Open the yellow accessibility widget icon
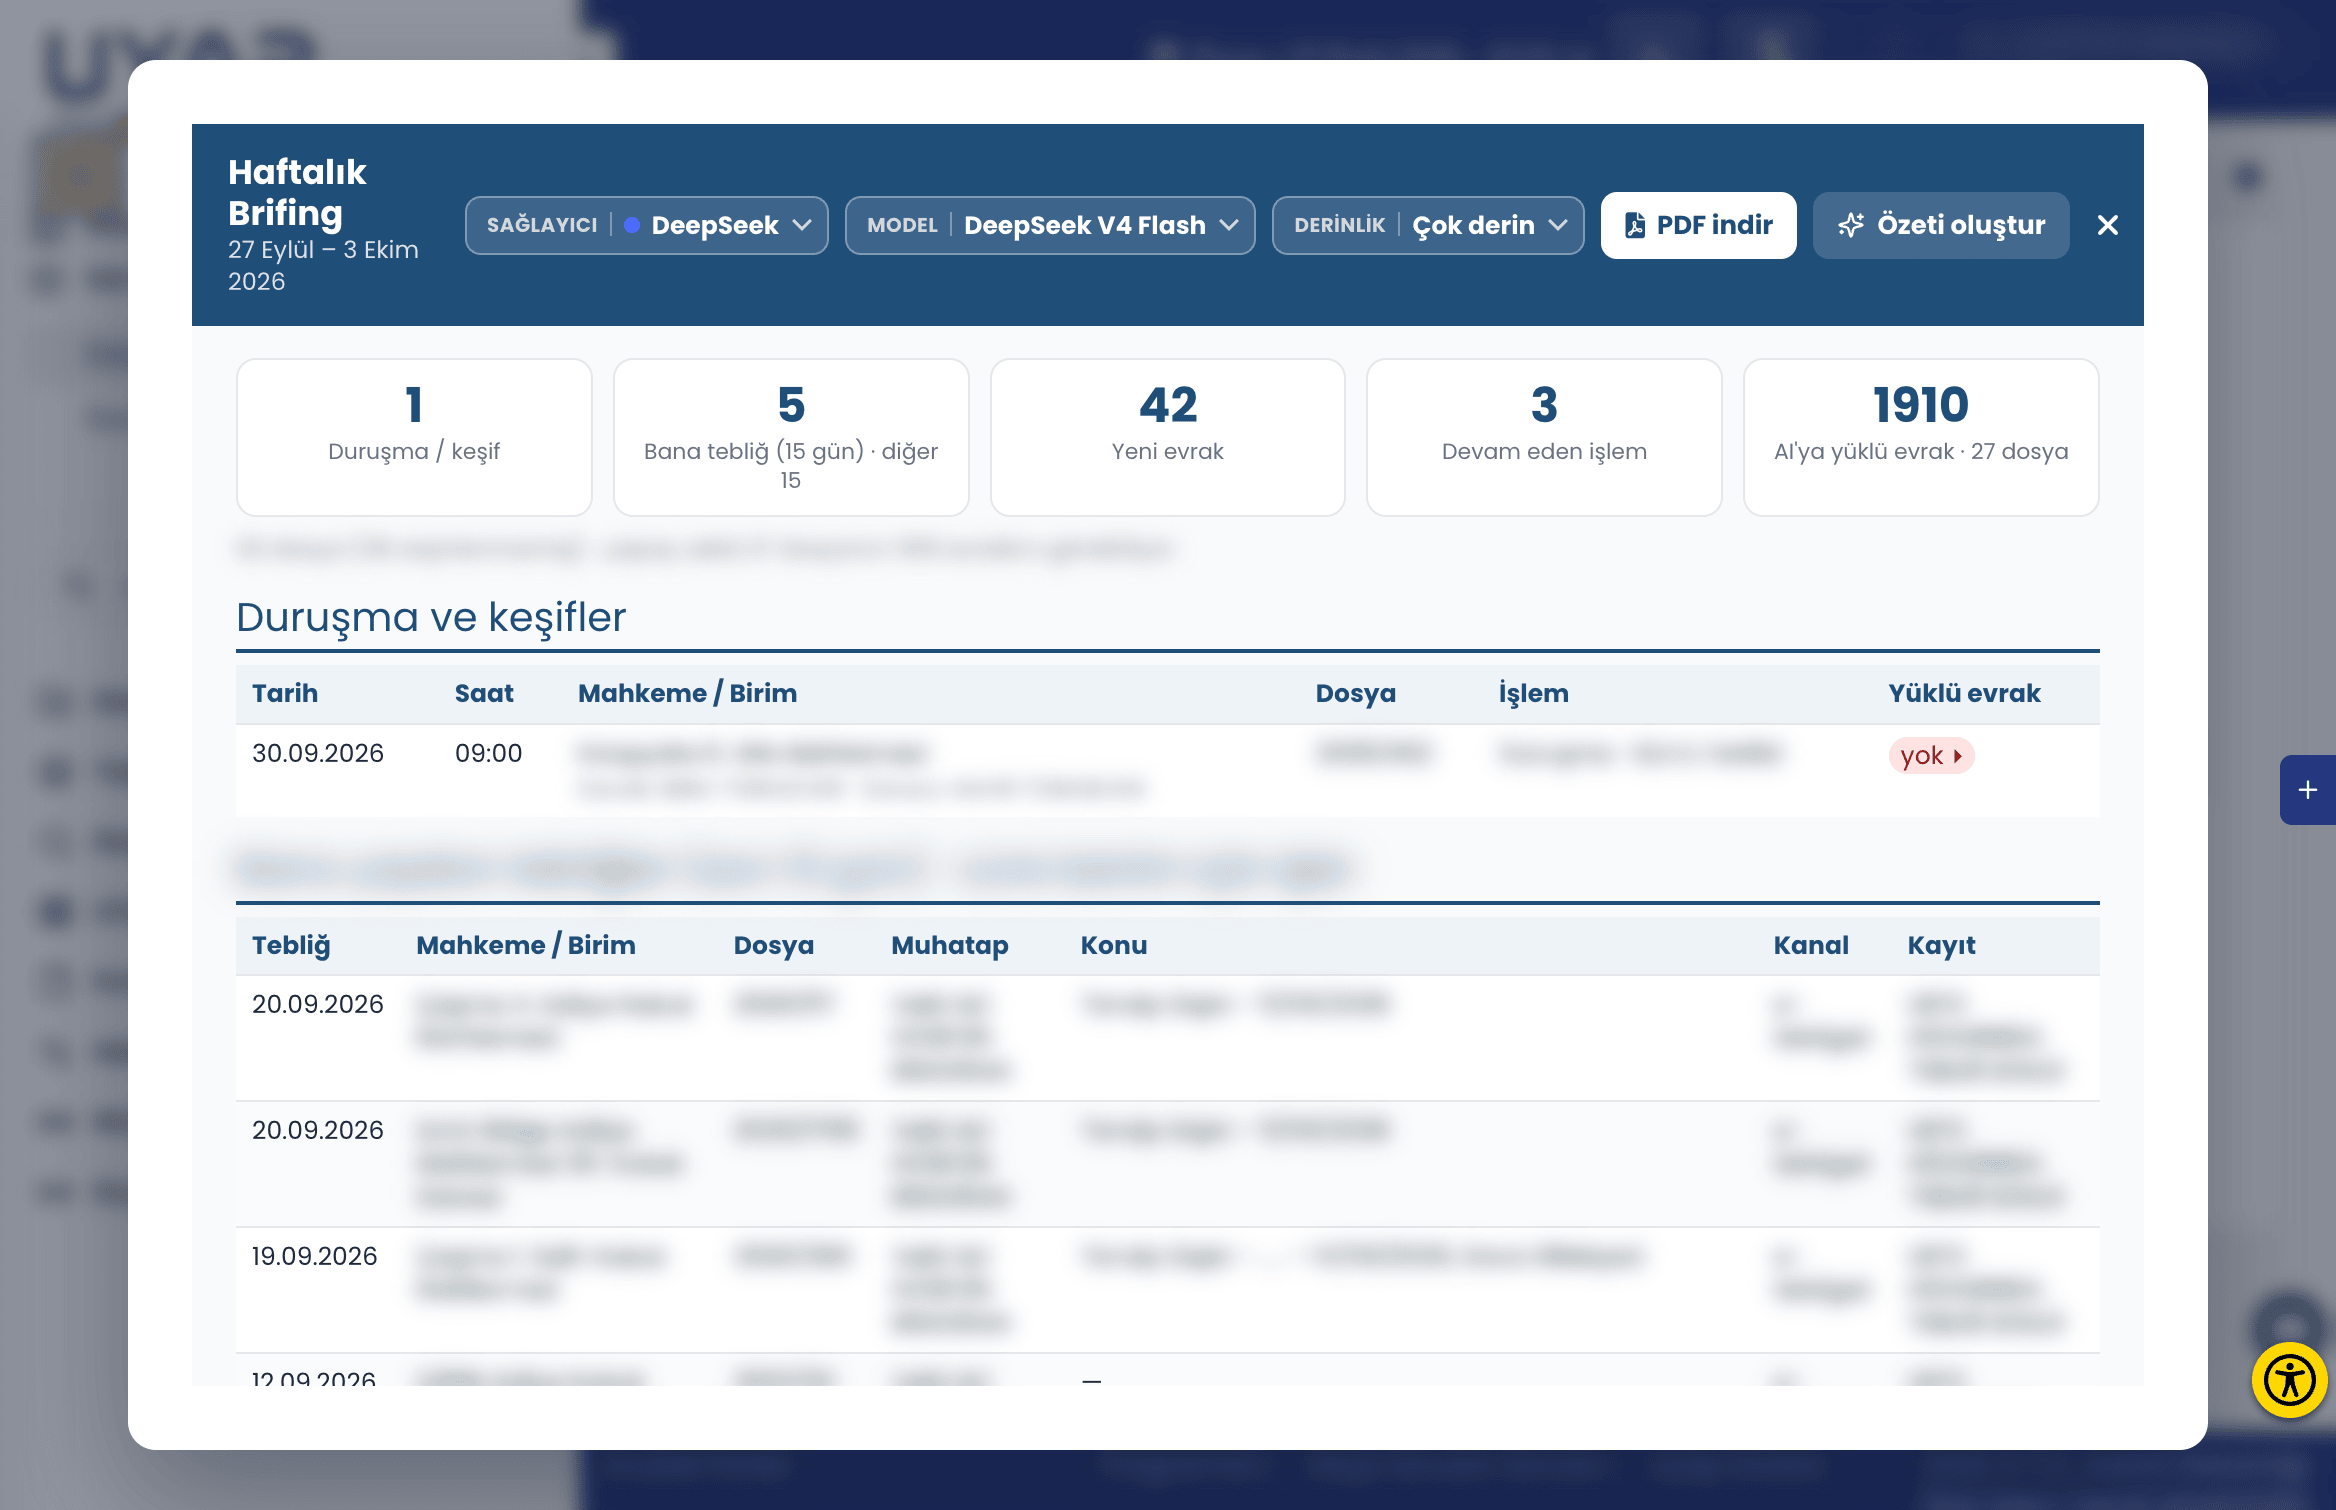 [x=2289, y=1381]
